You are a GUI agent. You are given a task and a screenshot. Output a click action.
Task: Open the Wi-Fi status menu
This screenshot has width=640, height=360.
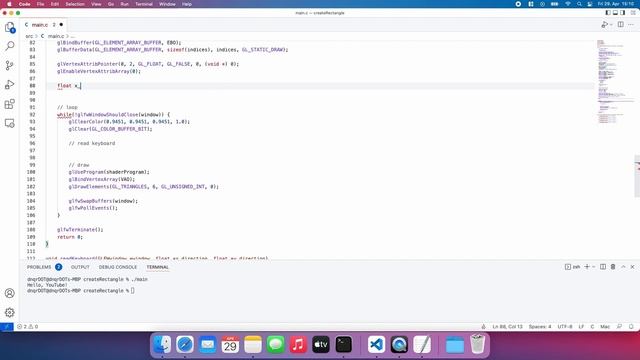(x=567, y=4)
